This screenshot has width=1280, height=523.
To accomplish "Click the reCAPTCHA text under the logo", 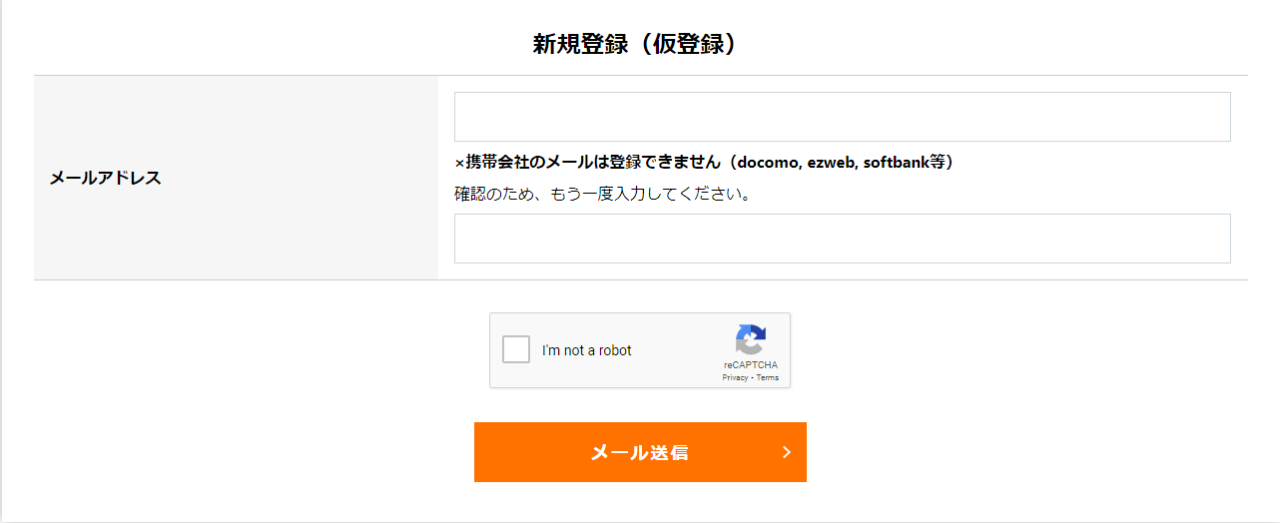I will (750, 365).
